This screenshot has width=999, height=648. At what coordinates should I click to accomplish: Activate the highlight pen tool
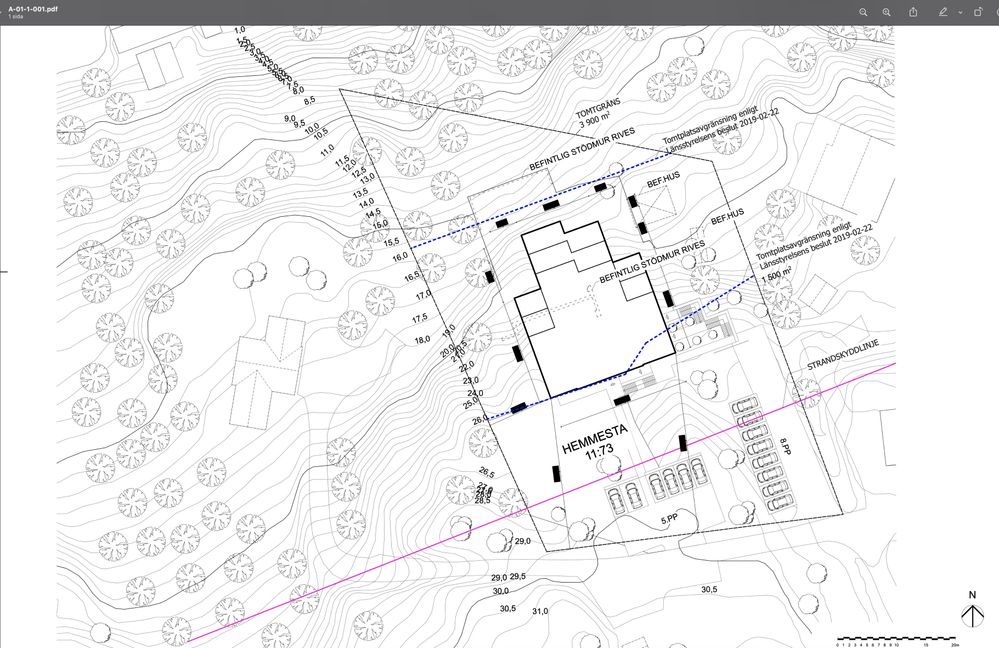tap(943, 12)
